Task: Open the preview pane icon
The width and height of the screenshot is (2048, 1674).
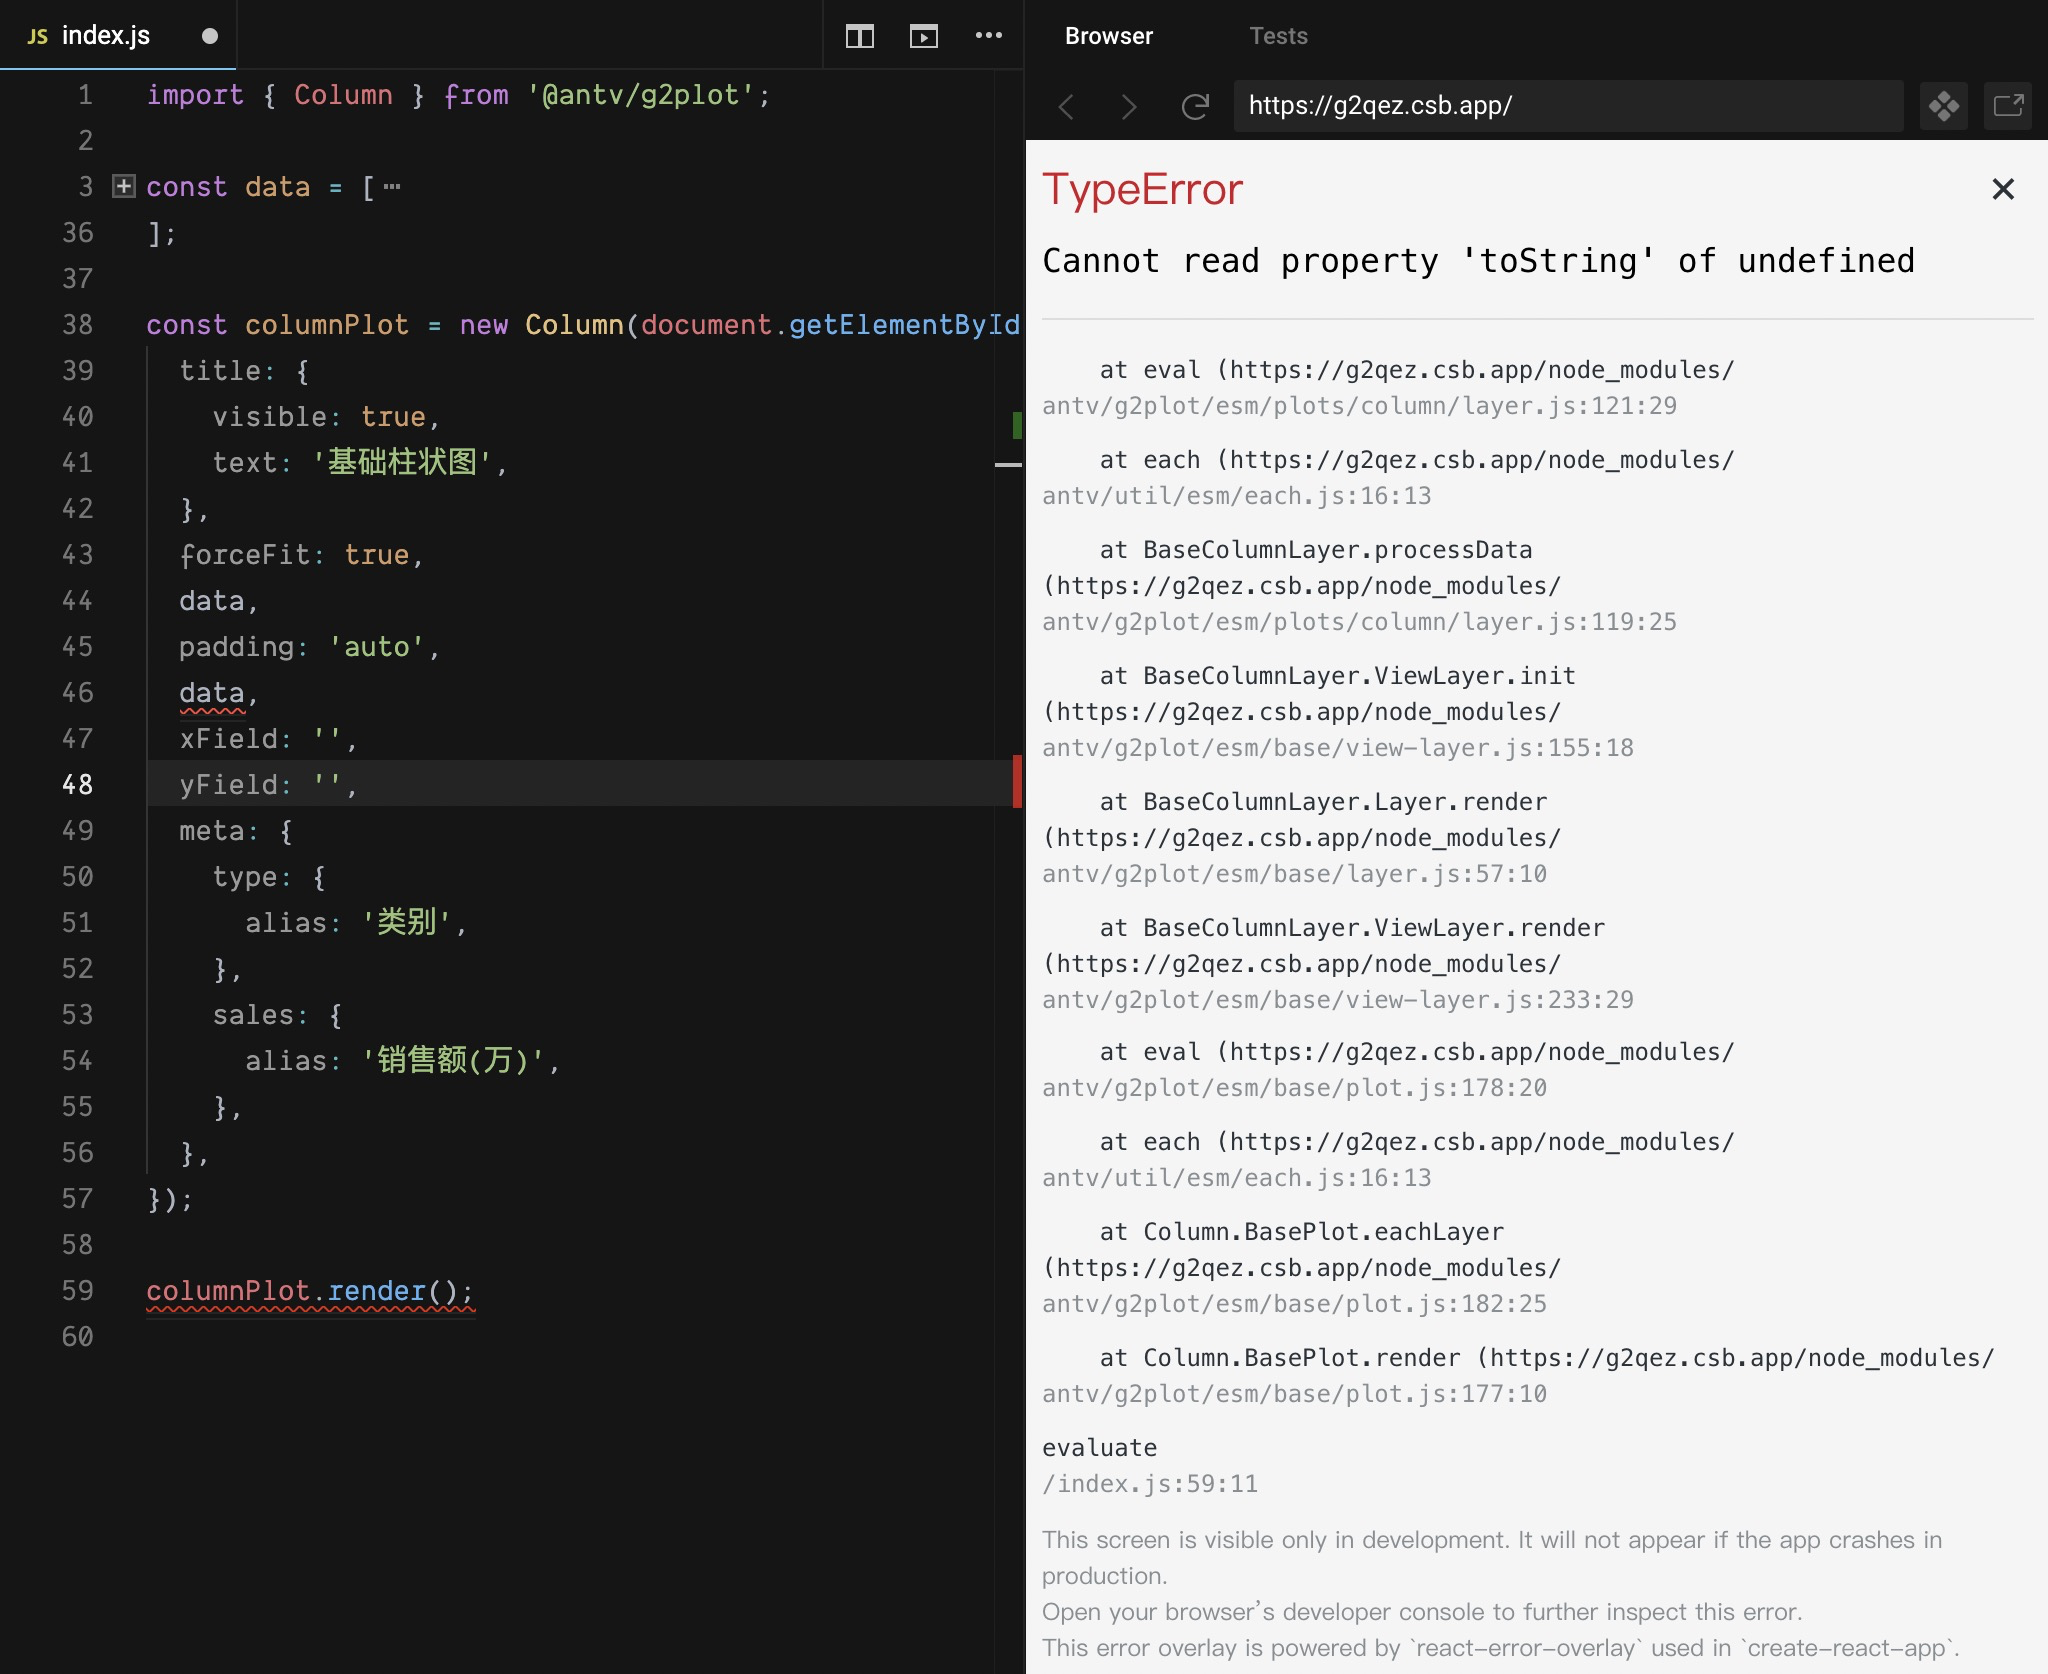Action: (x=924, y=36)
